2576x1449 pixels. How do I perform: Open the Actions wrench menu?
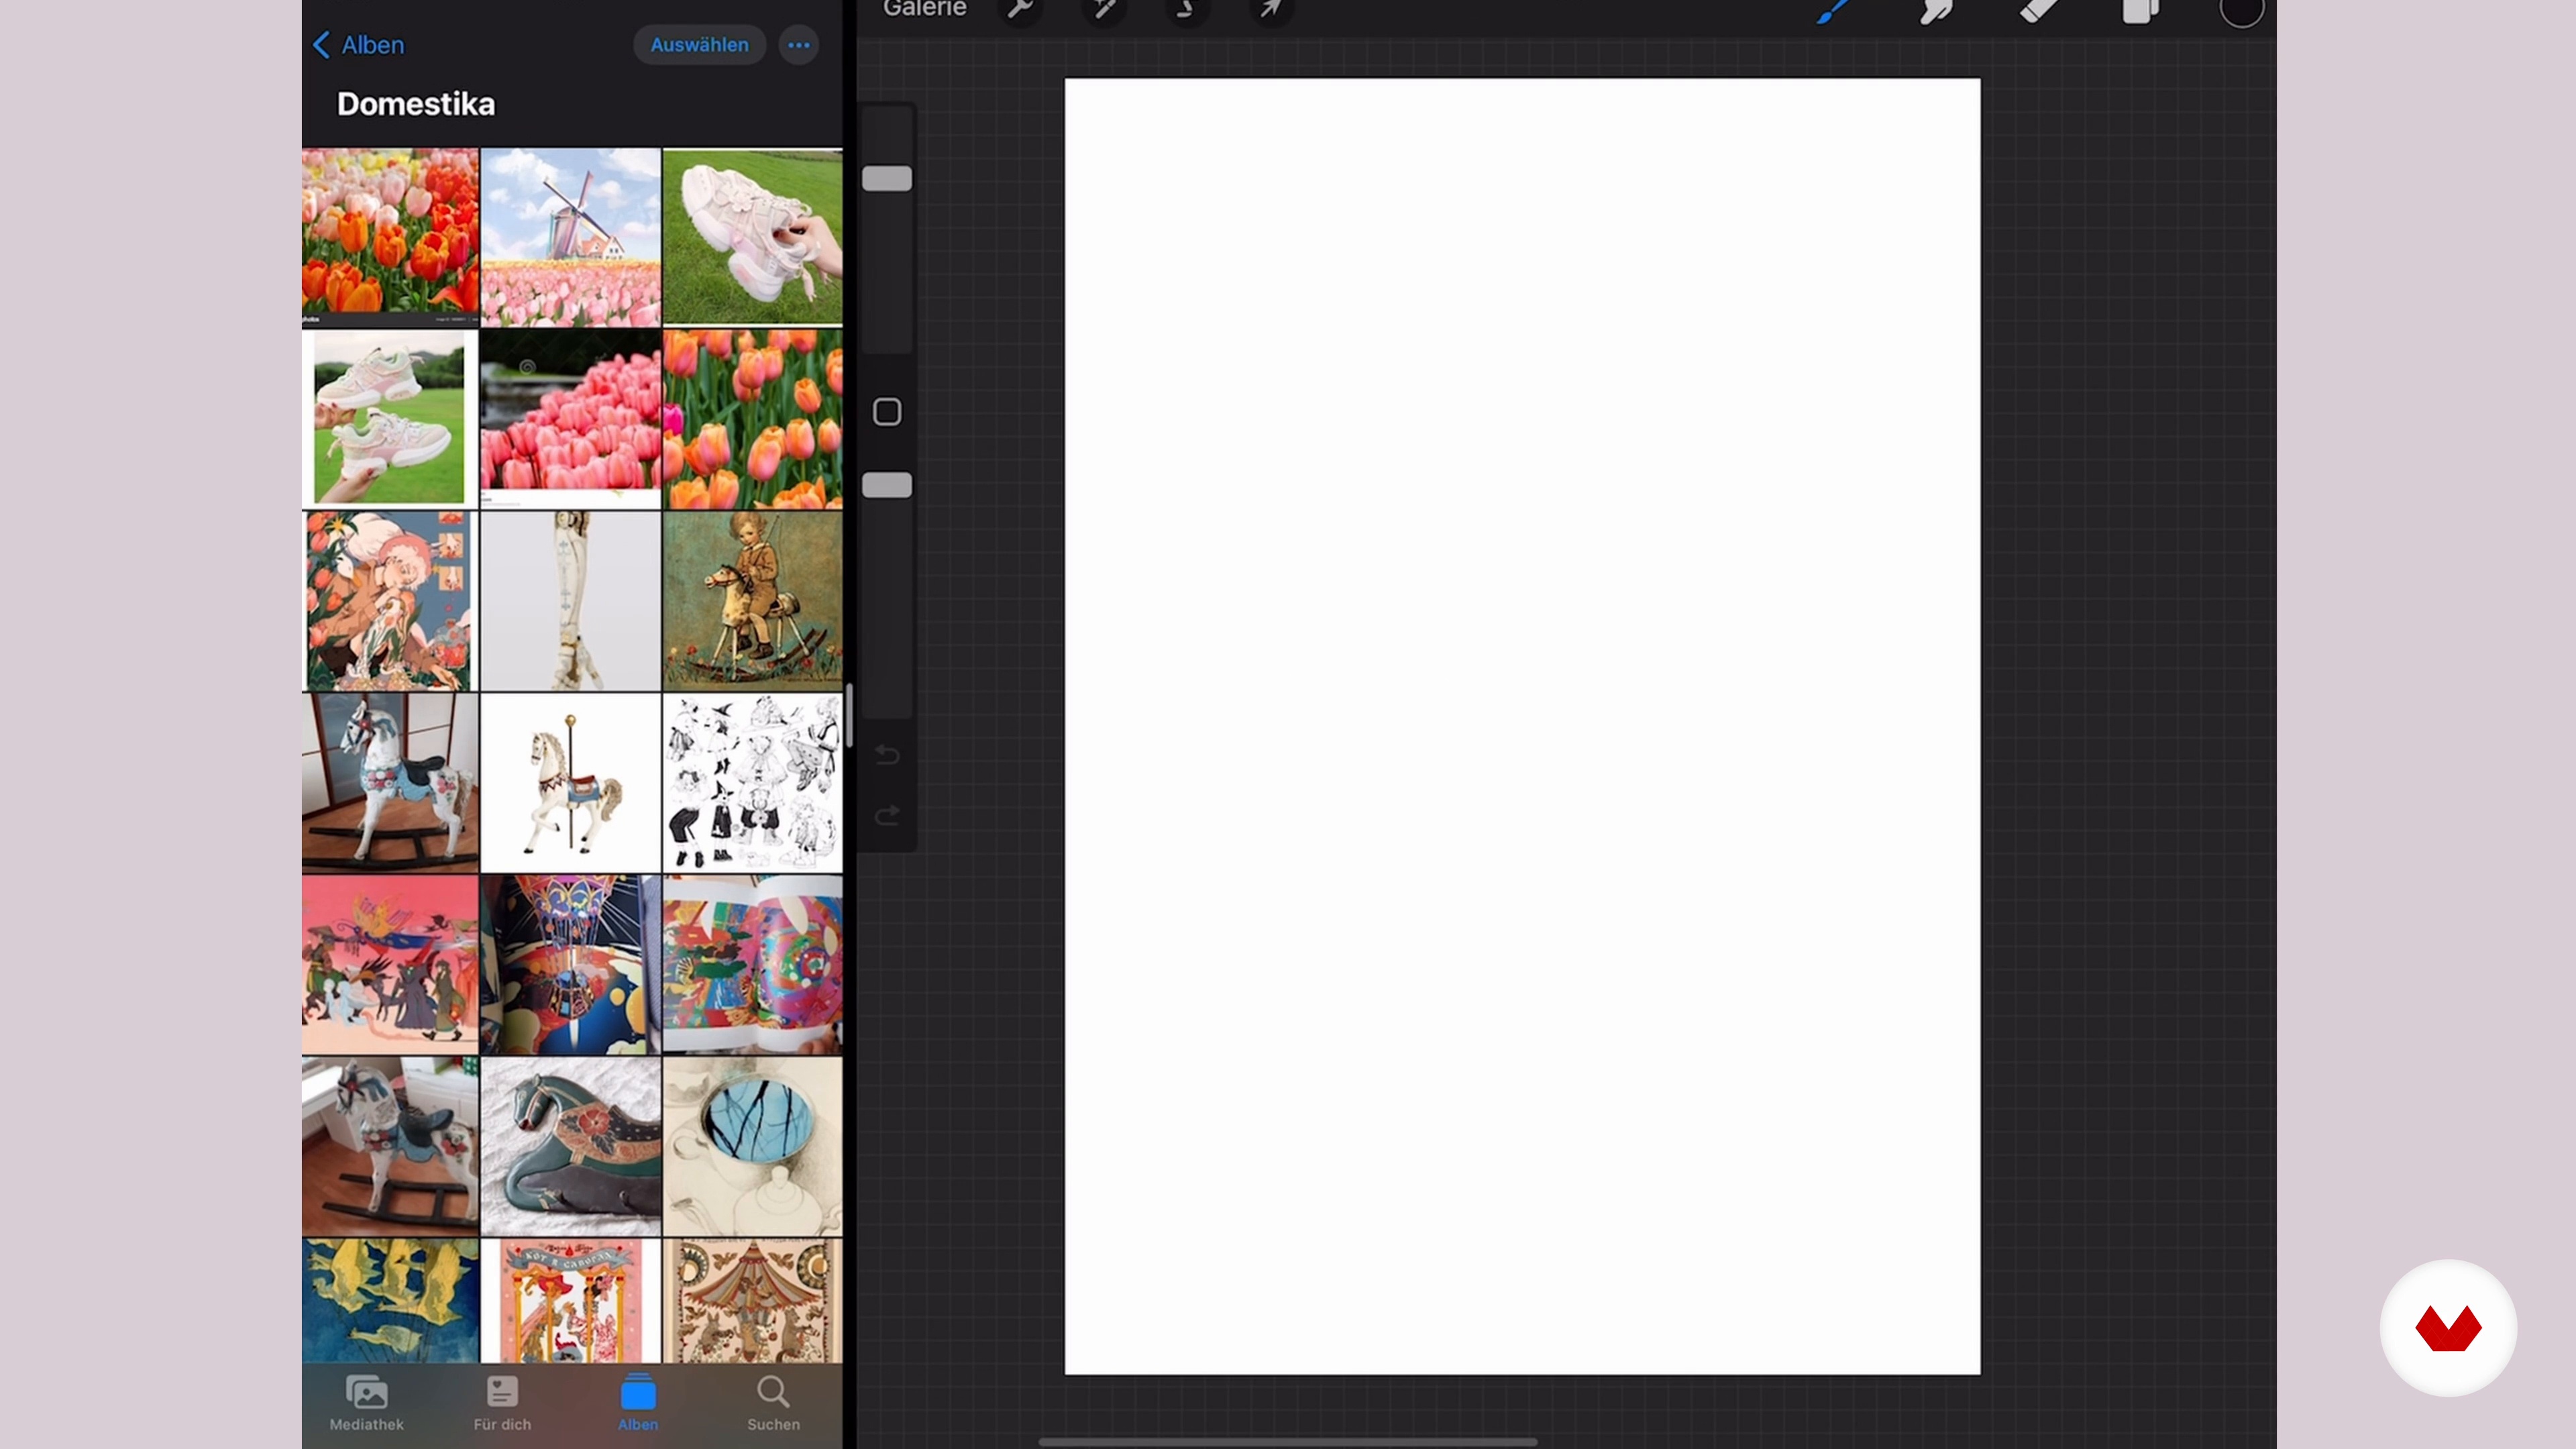pyautogui.click(x=1020, y=10)
